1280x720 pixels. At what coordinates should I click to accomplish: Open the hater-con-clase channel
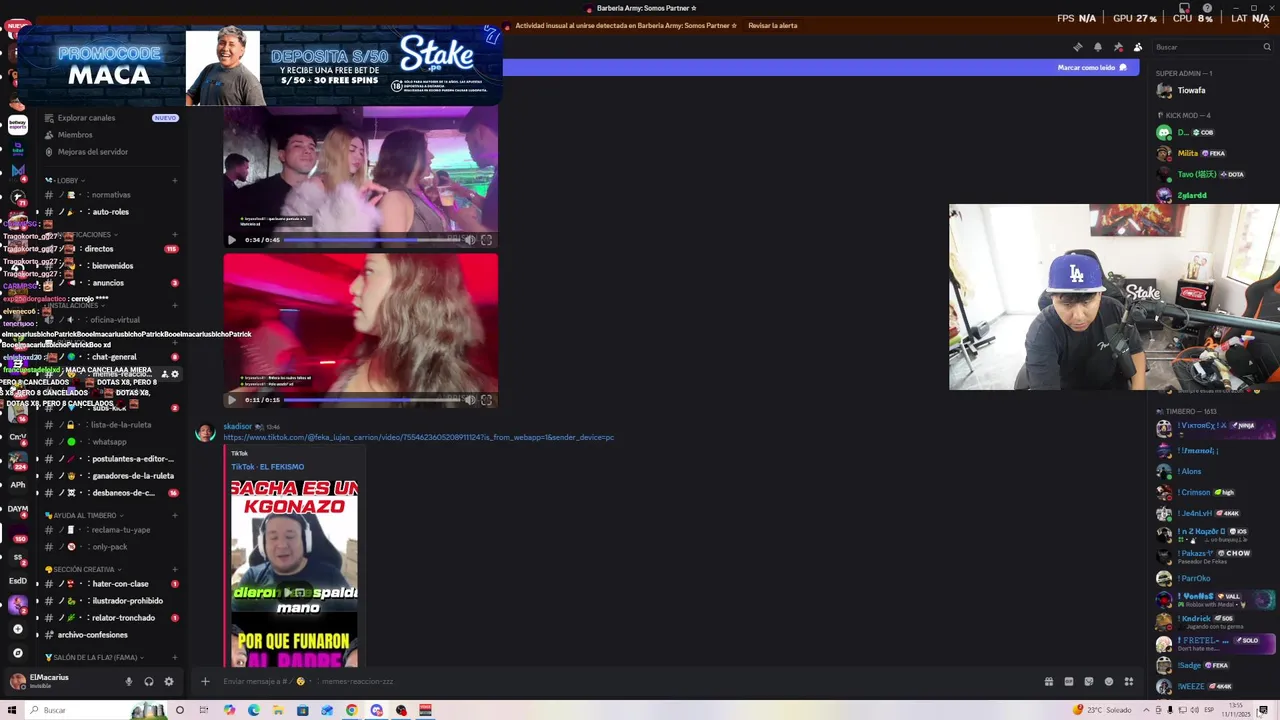(x=110, y=584)
